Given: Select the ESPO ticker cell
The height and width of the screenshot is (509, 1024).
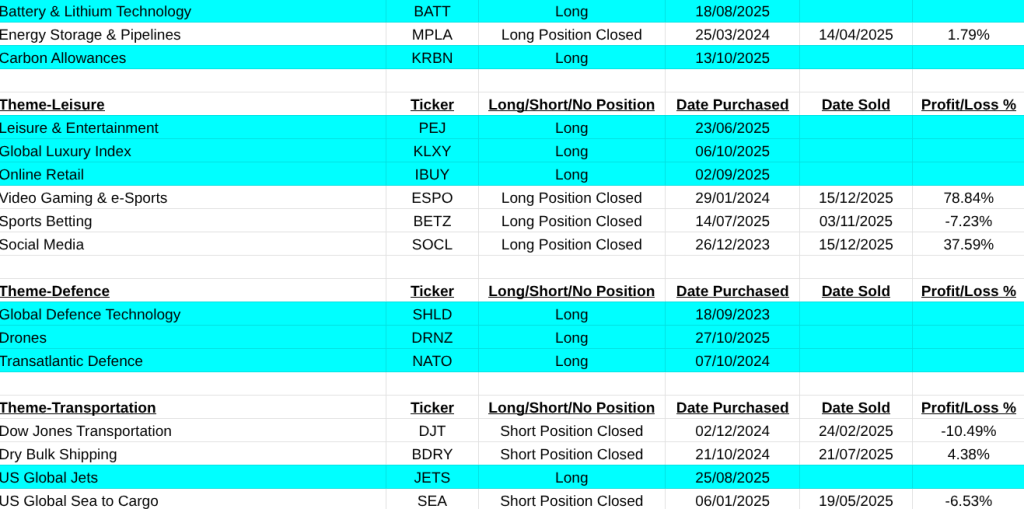Looking at the screenshot, I should point(432,198).
